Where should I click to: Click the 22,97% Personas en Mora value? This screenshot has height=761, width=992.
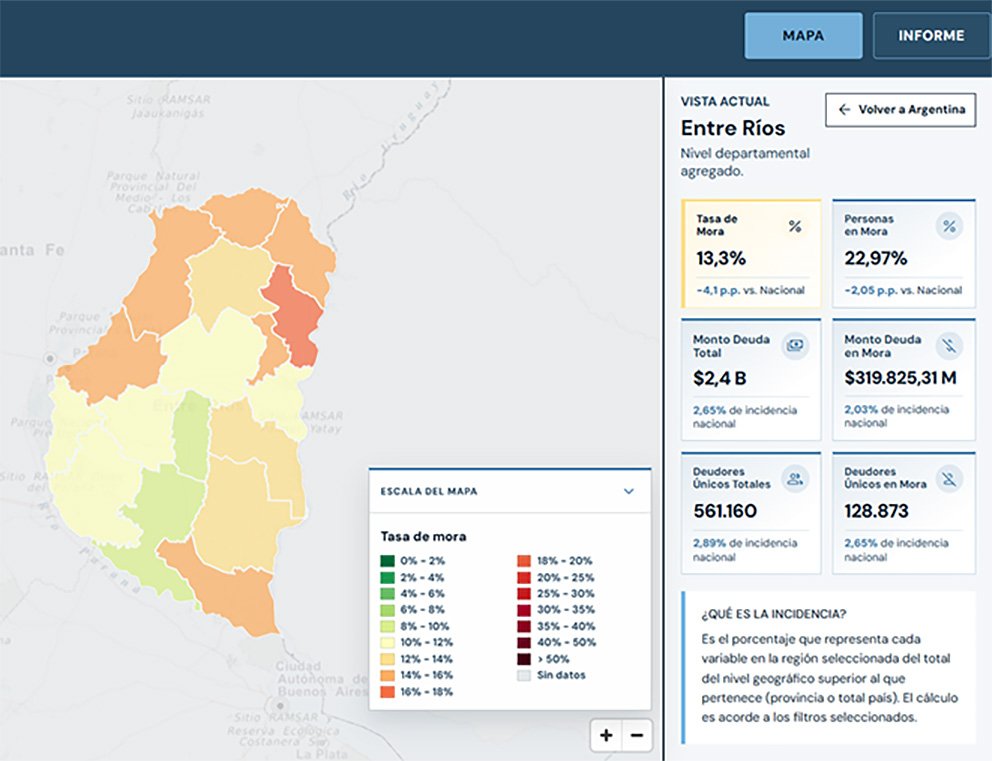pyautogui.click(x=876, y=258)
